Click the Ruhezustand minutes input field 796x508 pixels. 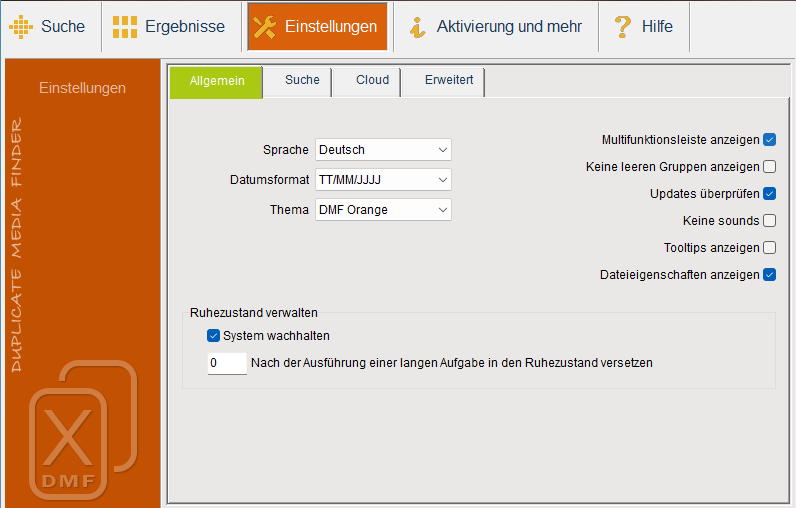(x=226, y=363)
